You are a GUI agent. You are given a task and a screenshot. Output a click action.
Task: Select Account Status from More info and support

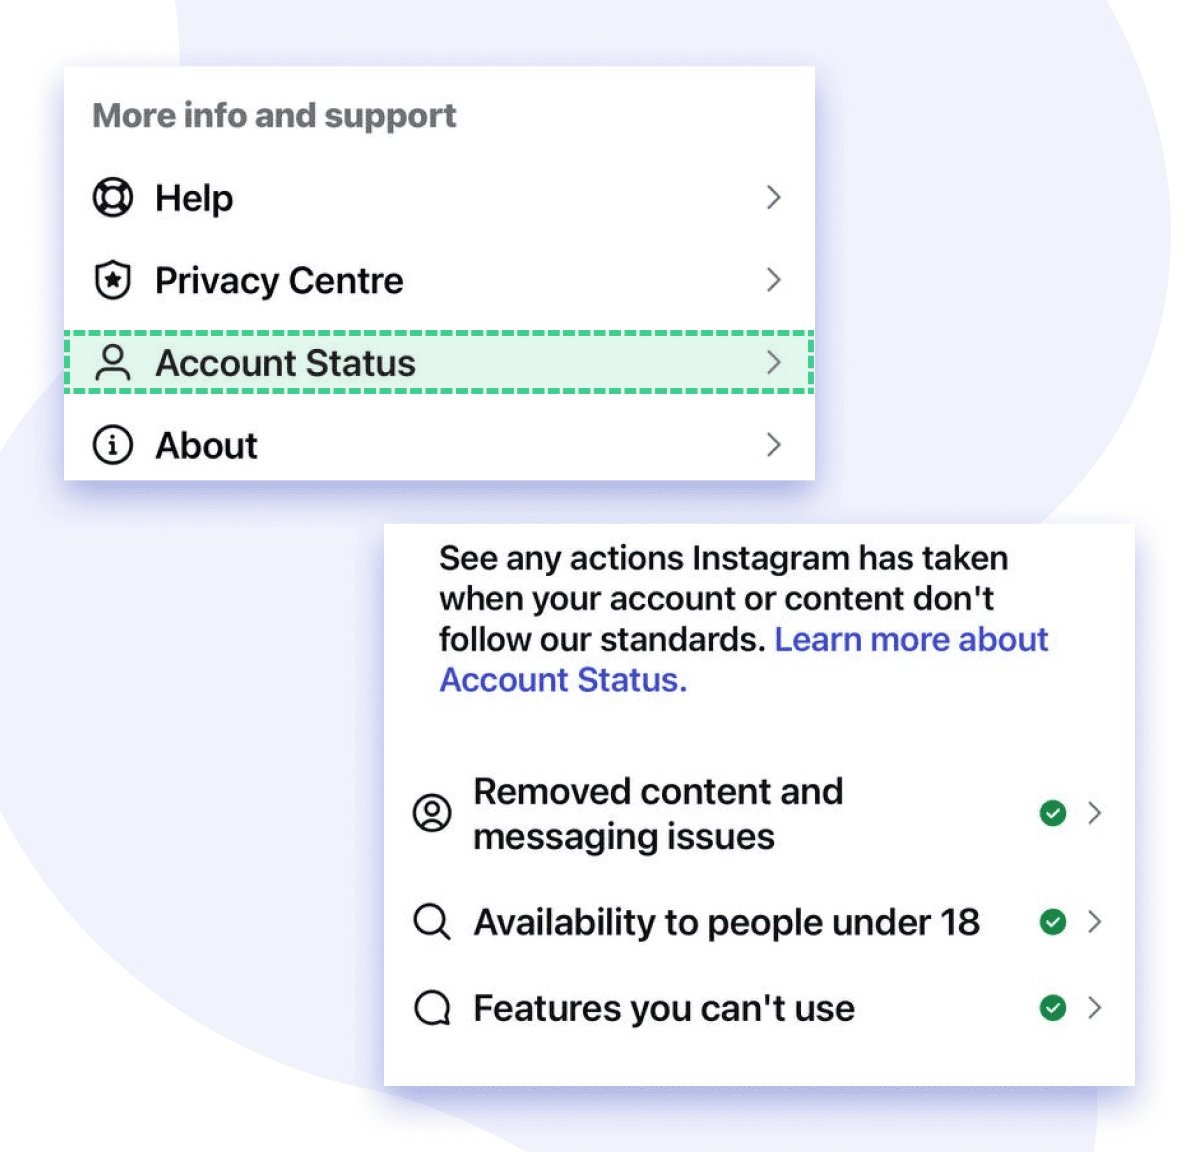click(285, 363)
